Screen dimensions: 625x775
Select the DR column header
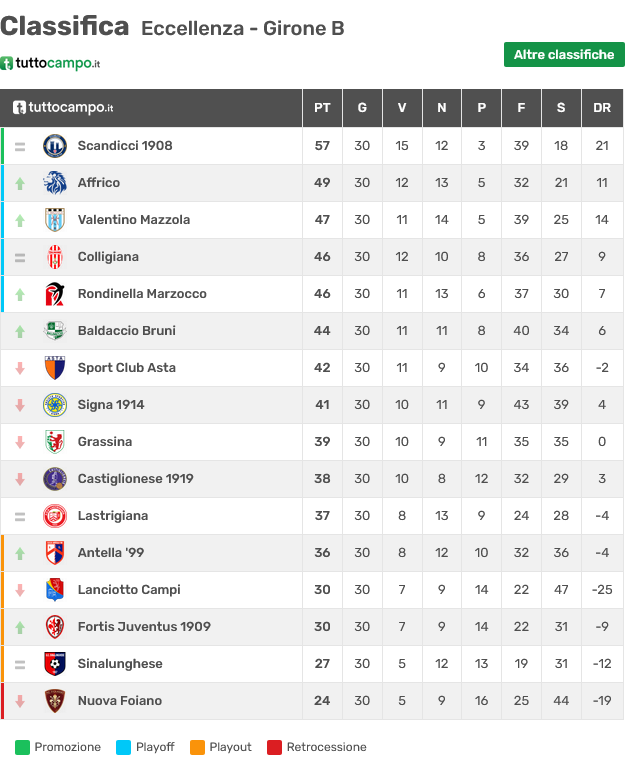point(602,108)
